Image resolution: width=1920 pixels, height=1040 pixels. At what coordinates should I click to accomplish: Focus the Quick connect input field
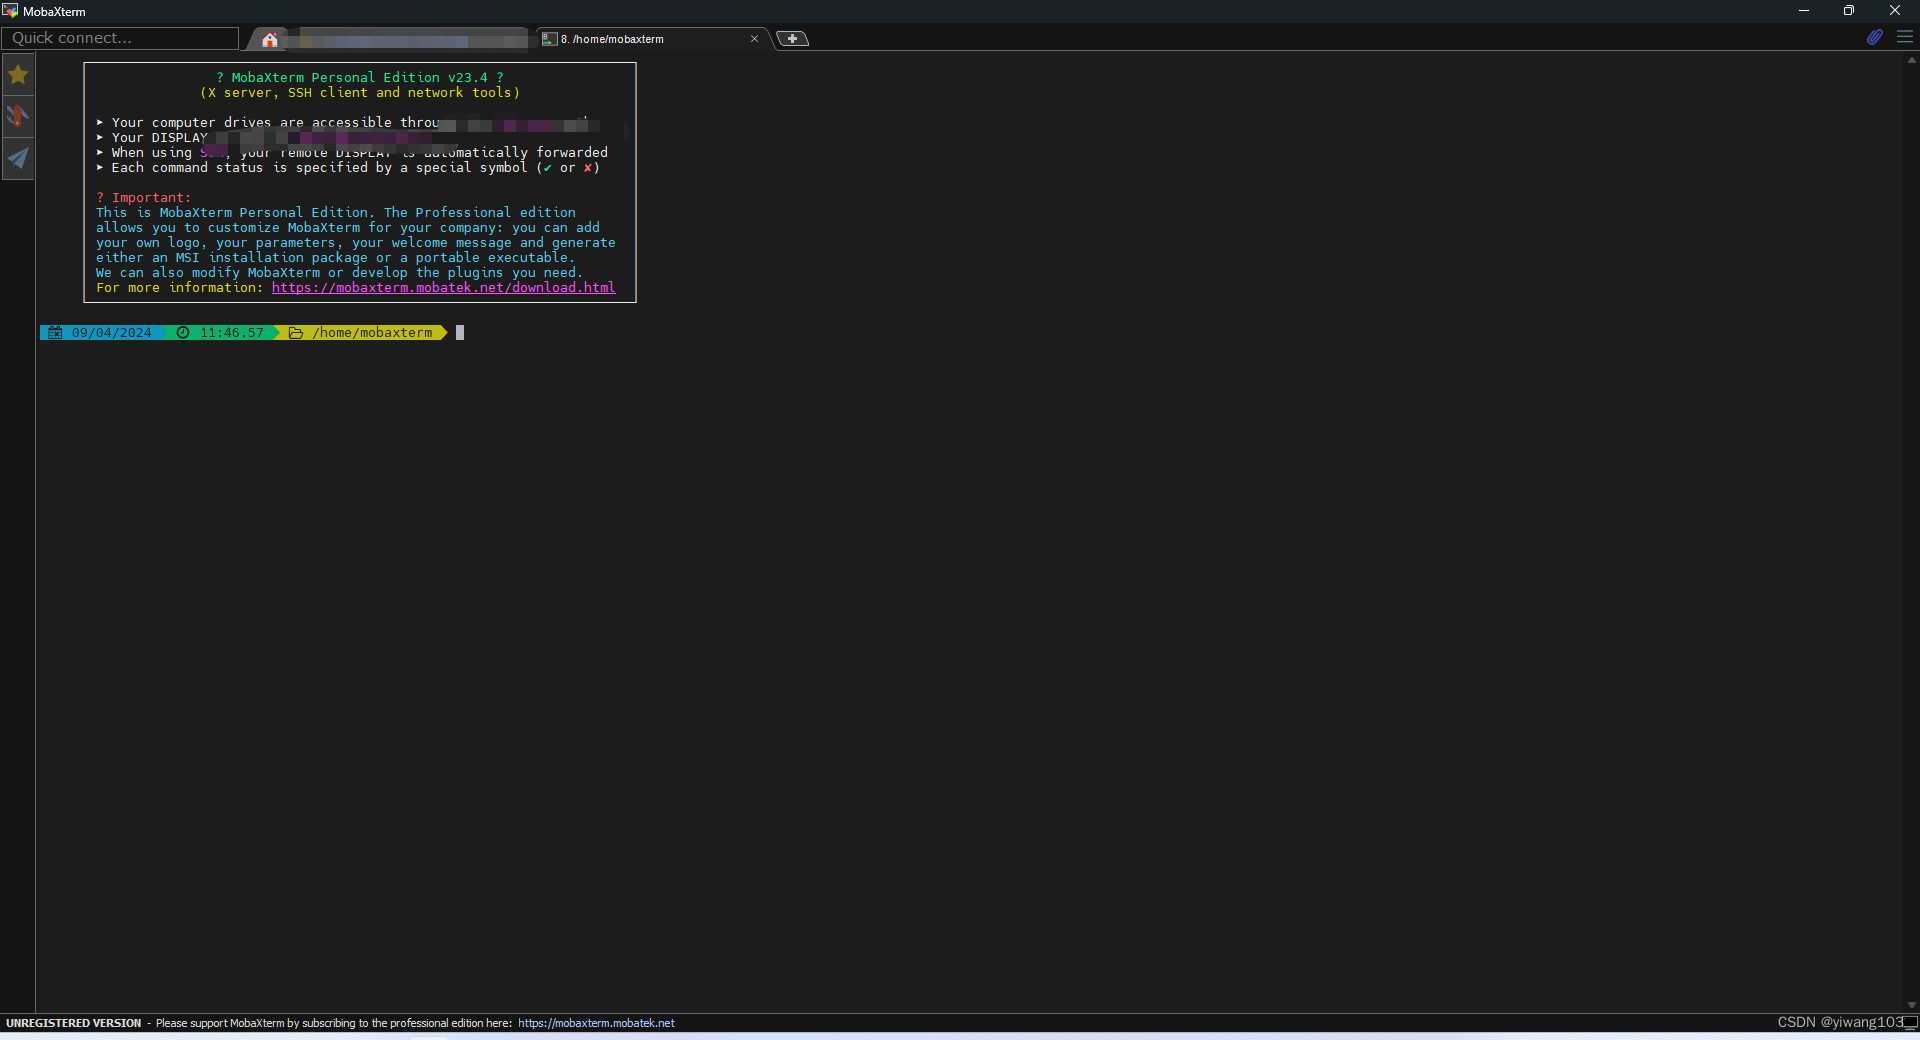120,38
